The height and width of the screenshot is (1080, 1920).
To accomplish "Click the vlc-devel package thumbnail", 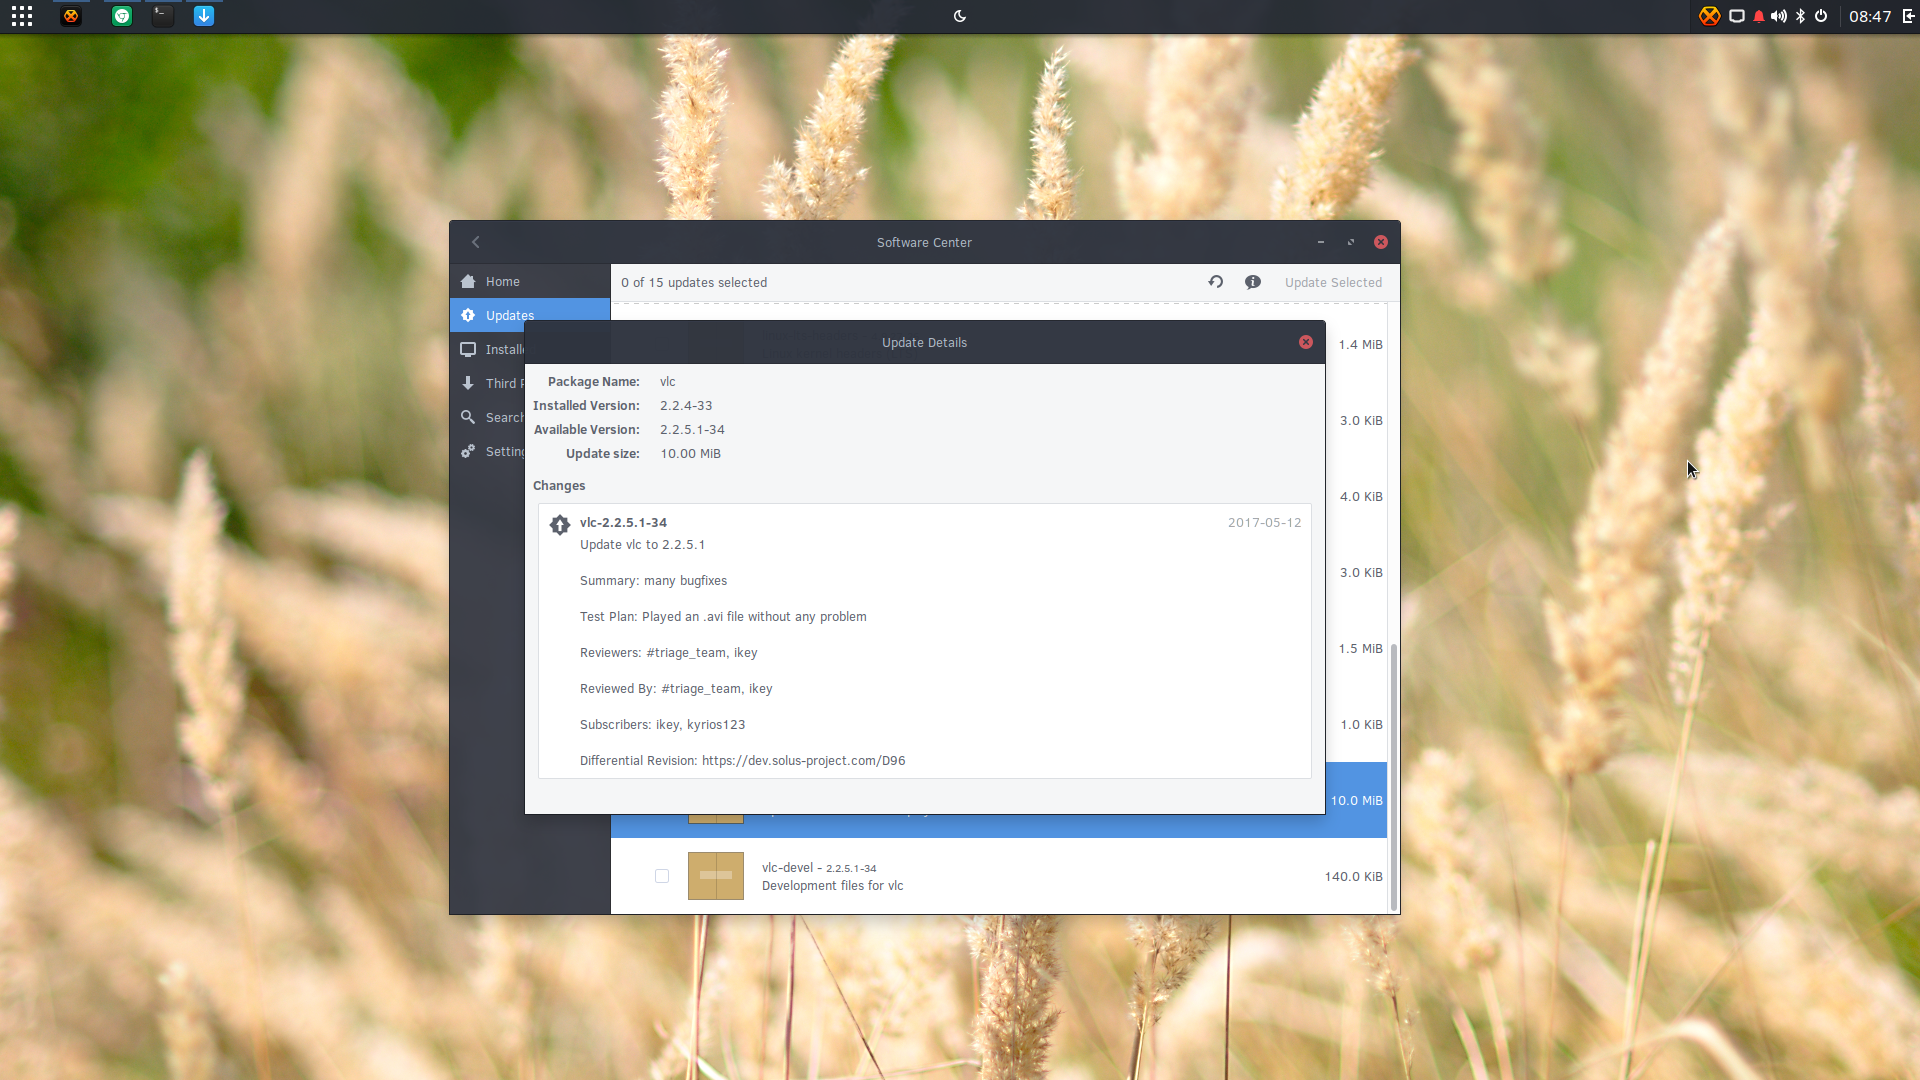I will (x=716, y=876).
